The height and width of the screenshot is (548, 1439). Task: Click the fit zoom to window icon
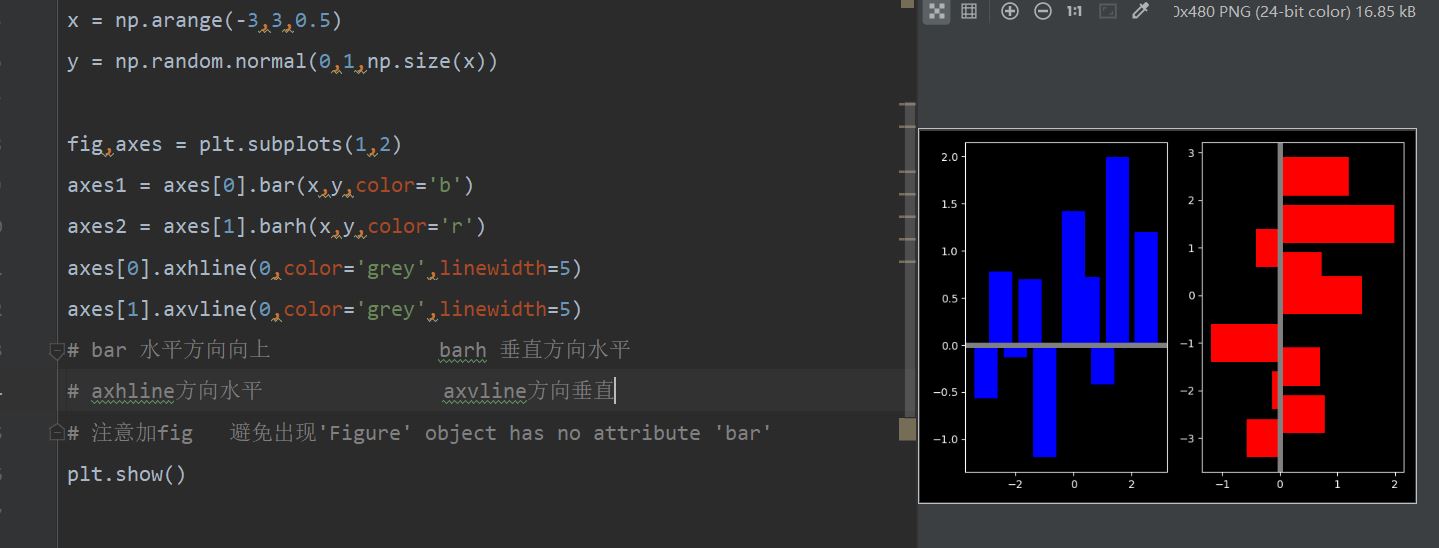(x=1107, y=12)
